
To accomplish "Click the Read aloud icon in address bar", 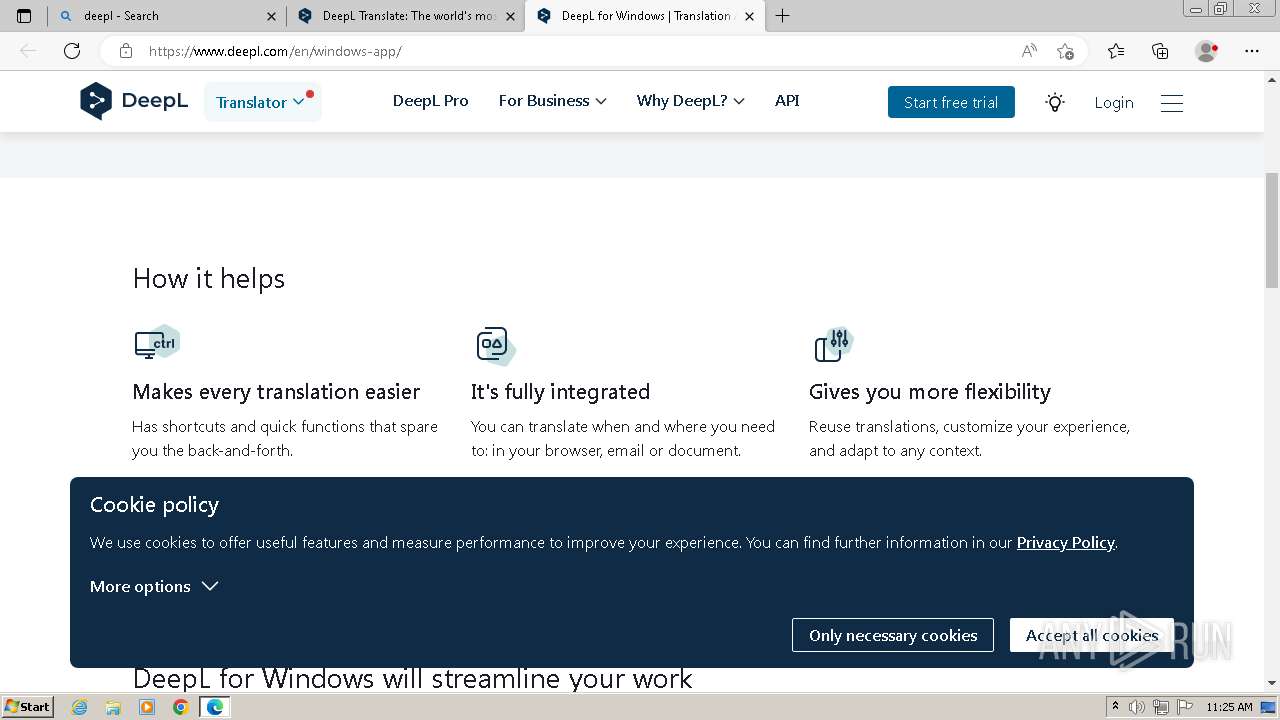I will (1029, 51).
